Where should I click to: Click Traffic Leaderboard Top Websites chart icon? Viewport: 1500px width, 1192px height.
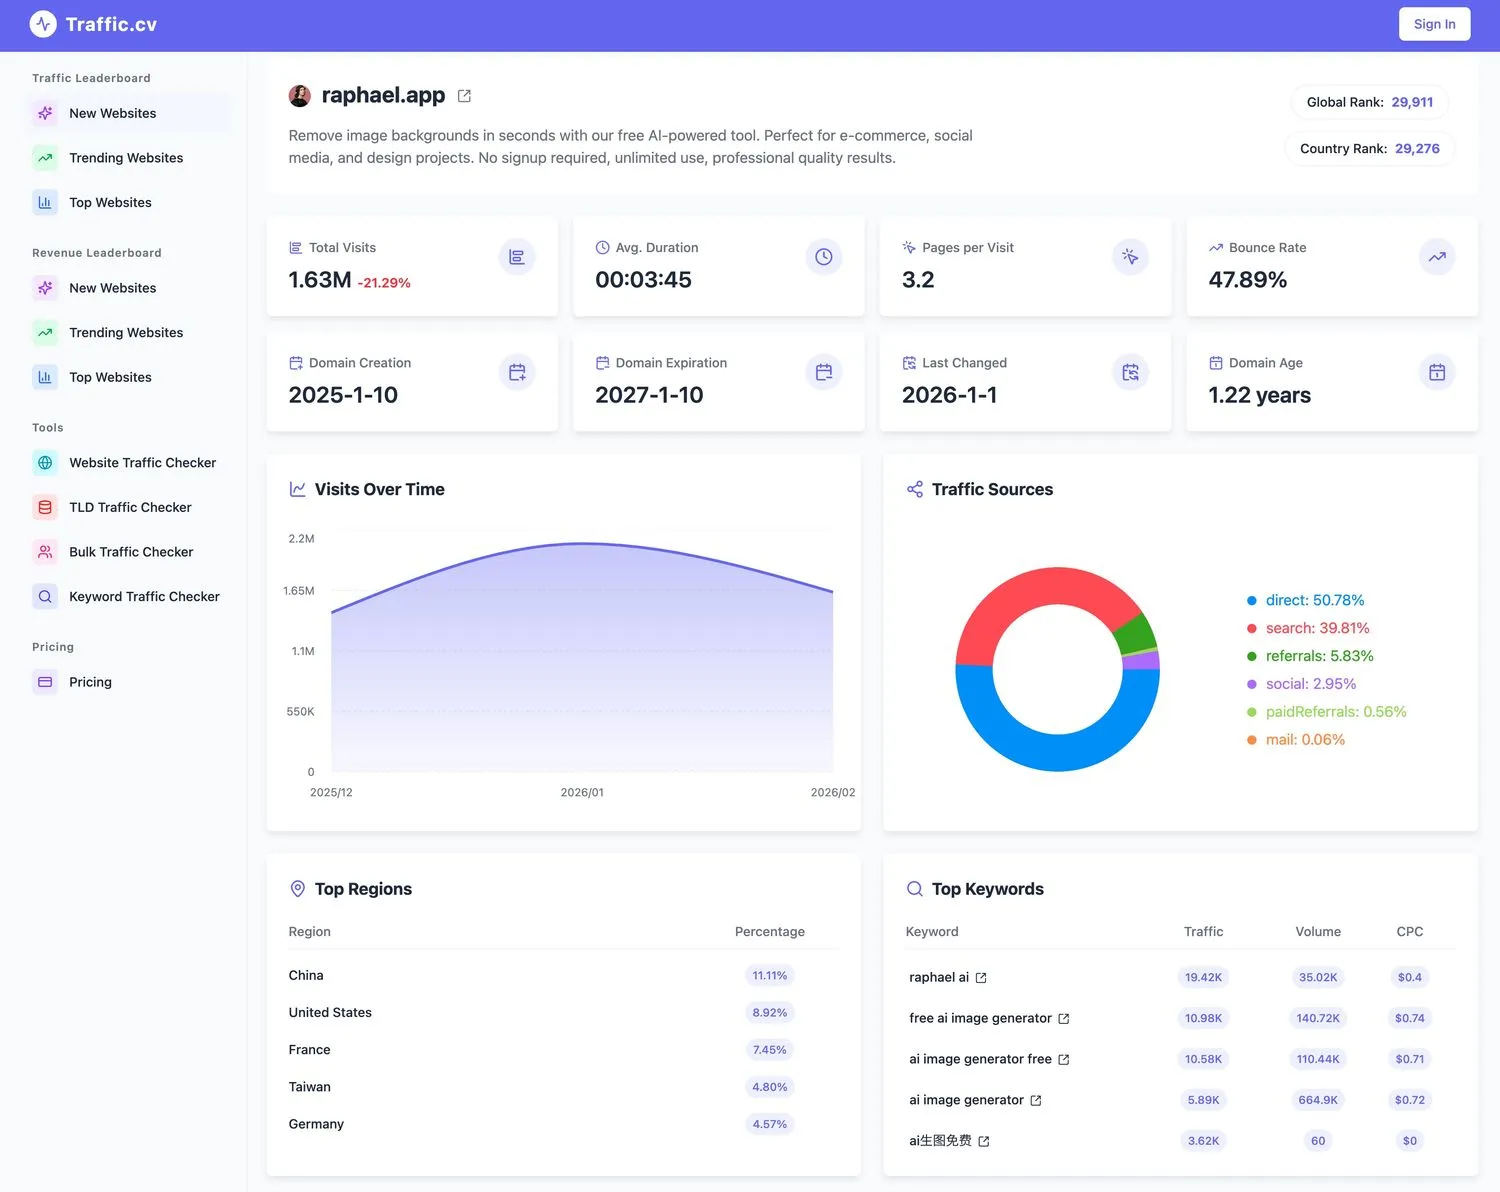click(x=45, y=202)
